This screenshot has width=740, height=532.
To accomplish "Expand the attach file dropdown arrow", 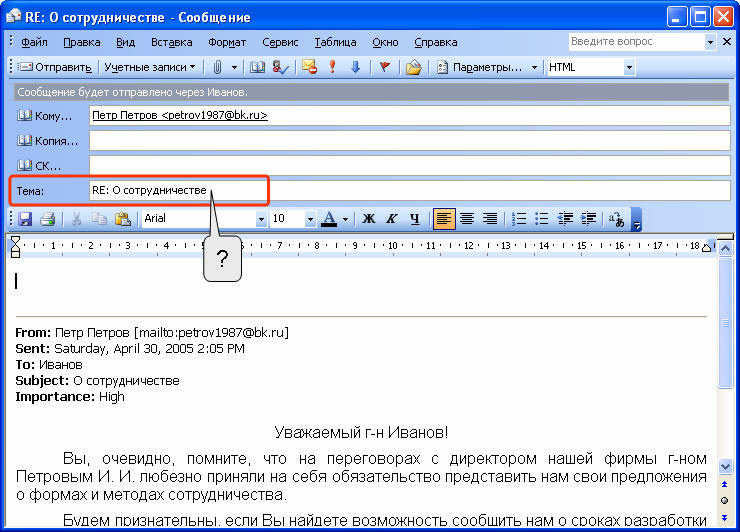I will pyautogui.click(x=234, y=68).
